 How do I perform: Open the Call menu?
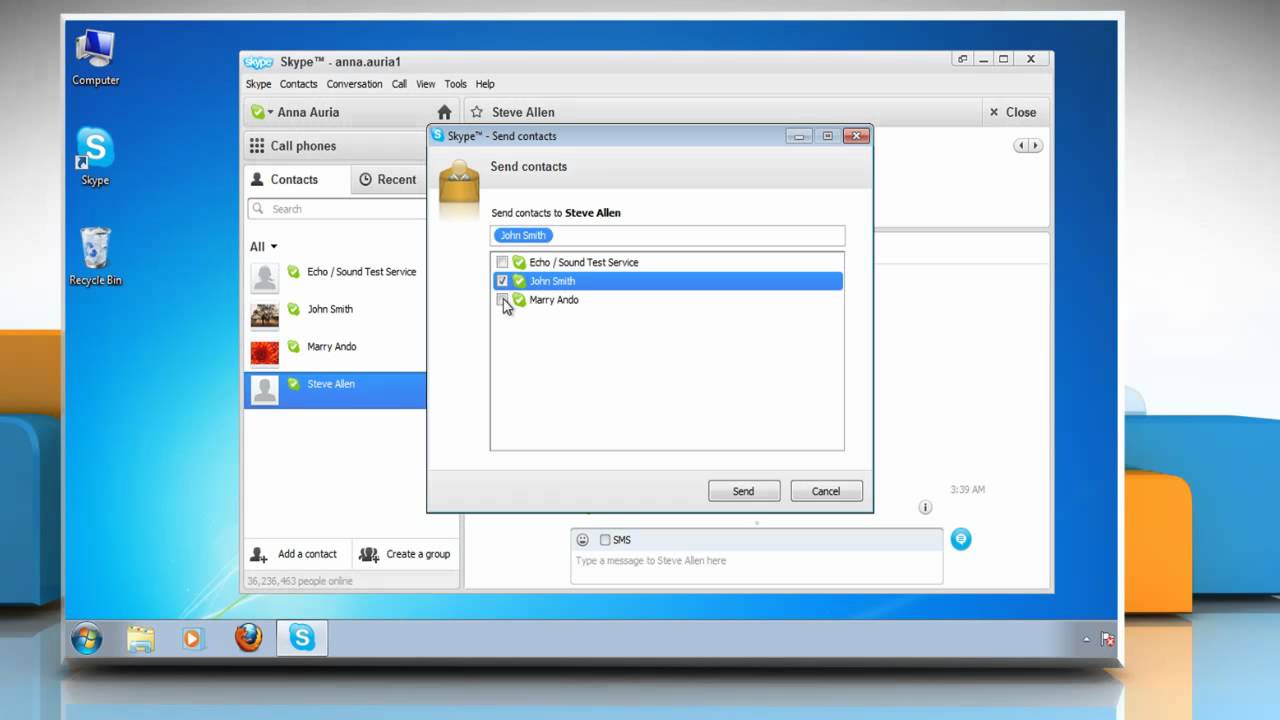coord(399,84)
